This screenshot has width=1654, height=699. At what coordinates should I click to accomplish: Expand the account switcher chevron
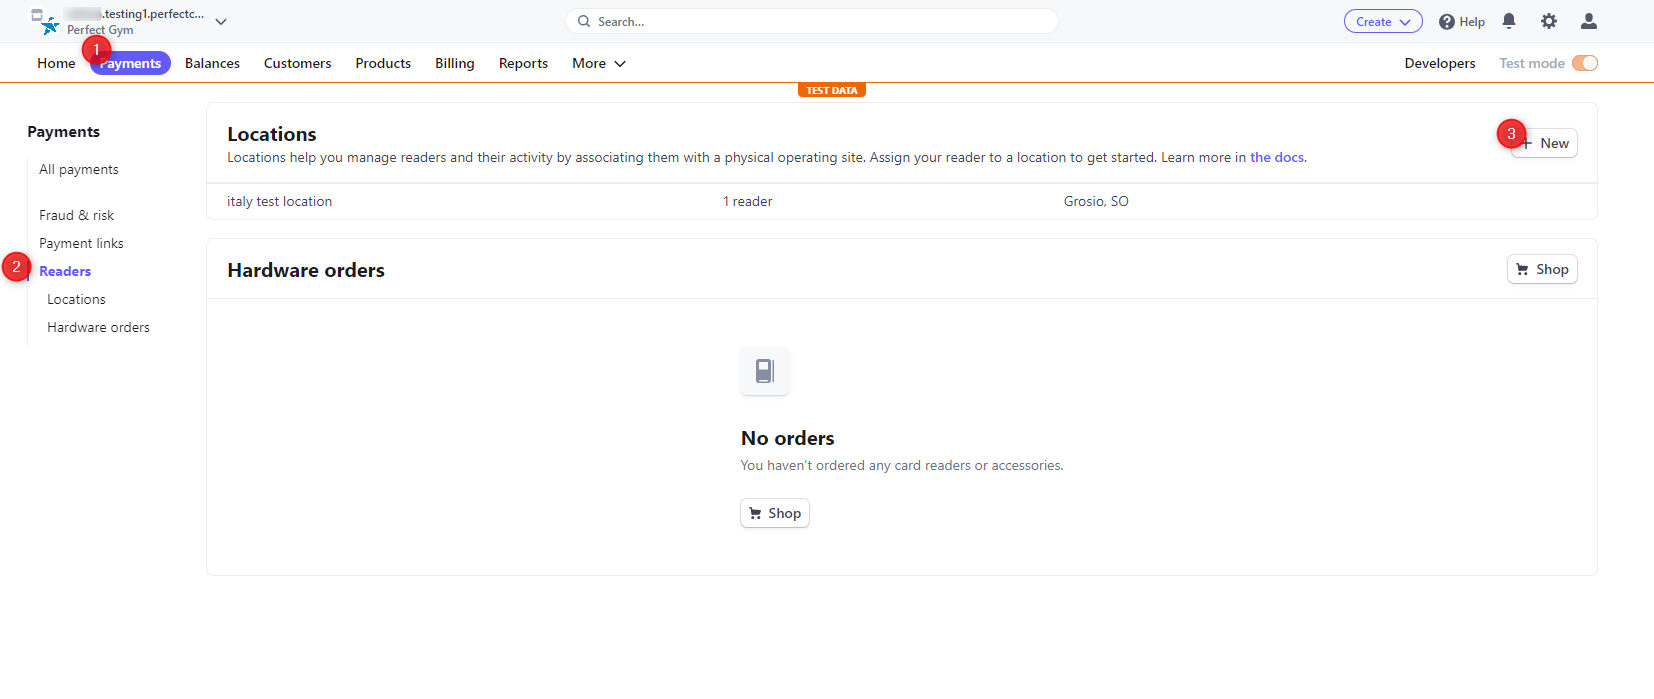(221, 21)
